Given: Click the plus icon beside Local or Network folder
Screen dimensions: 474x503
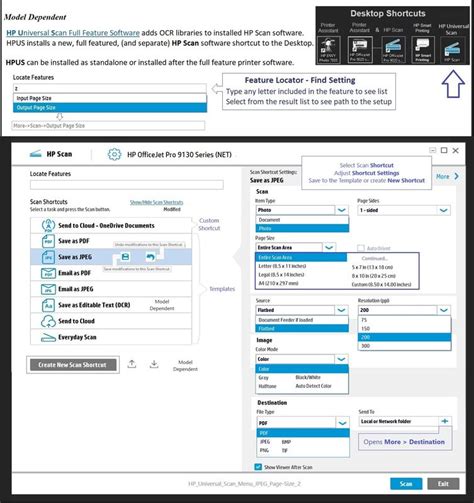Looking at the screenshot, I should tap(445, 421).
